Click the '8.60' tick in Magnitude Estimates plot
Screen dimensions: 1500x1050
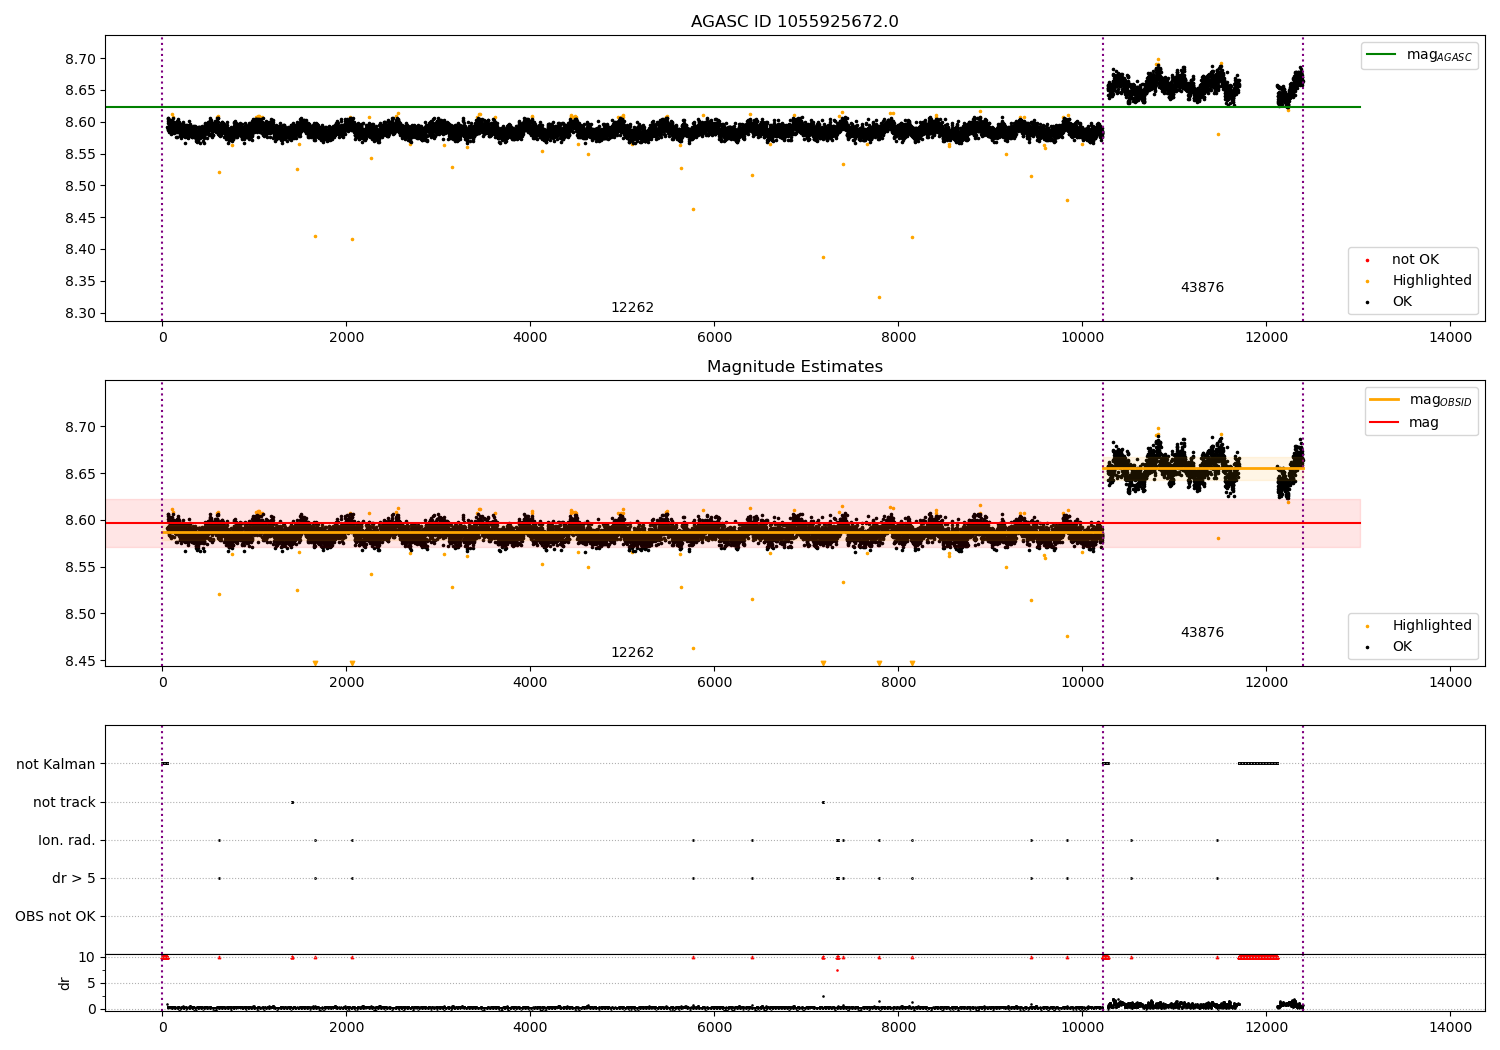coord(80,521)
